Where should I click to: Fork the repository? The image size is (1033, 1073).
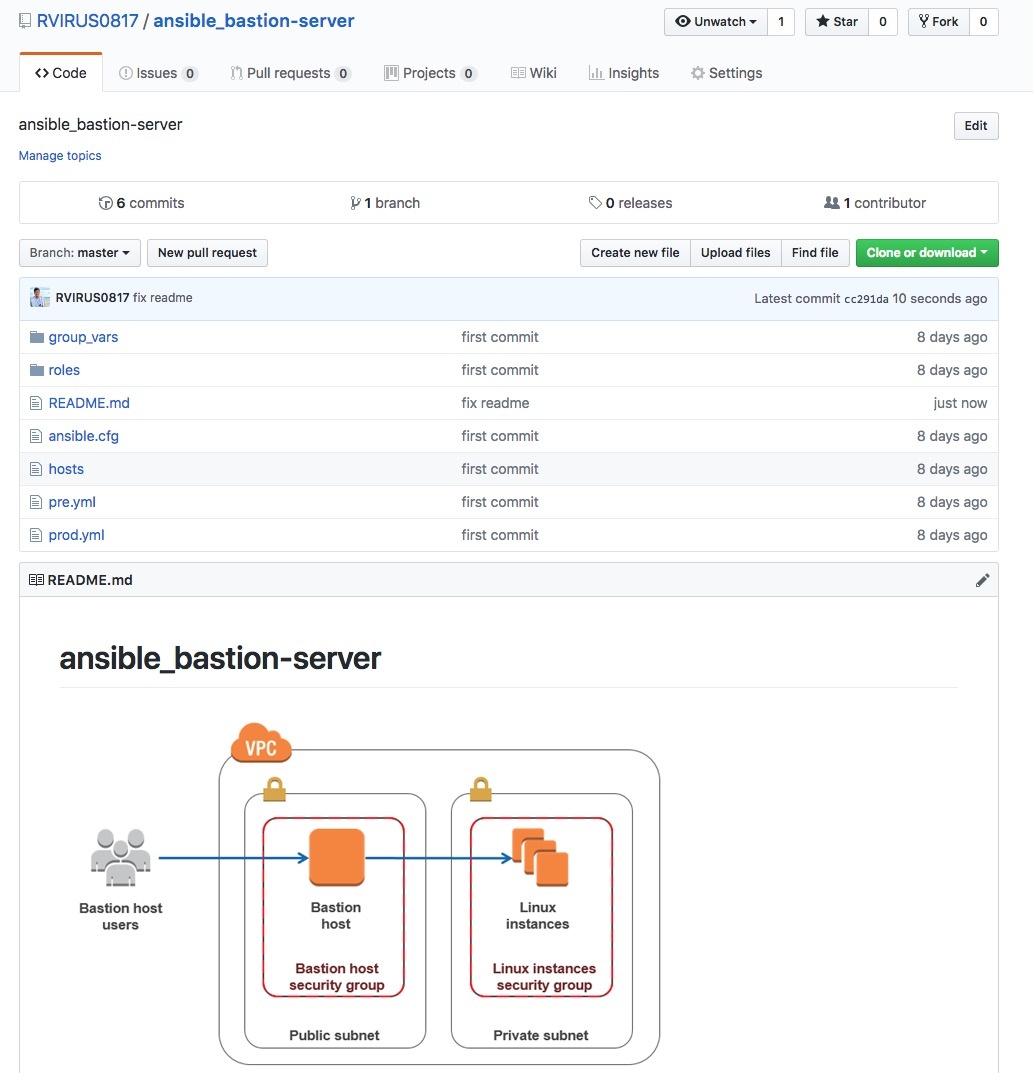click(x=938, y=22)
